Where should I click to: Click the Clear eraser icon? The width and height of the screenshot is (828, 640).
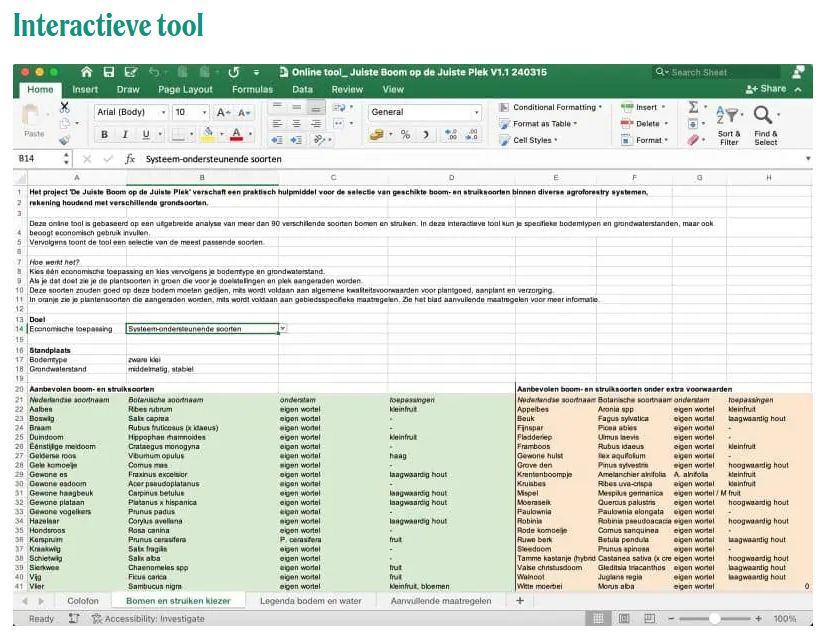point(693,140)
